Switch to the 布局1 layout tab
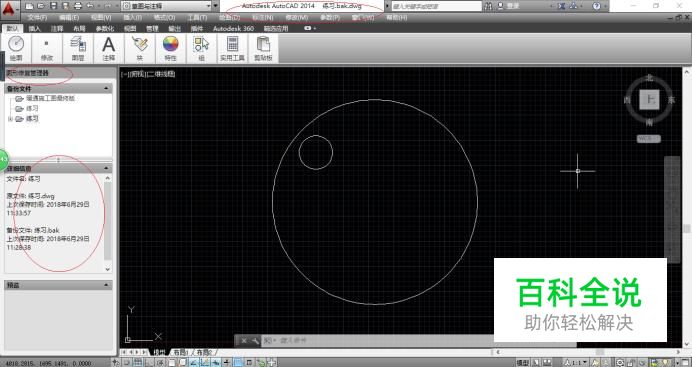The height and width of the screenshot is (367, 692). (180, 352)
